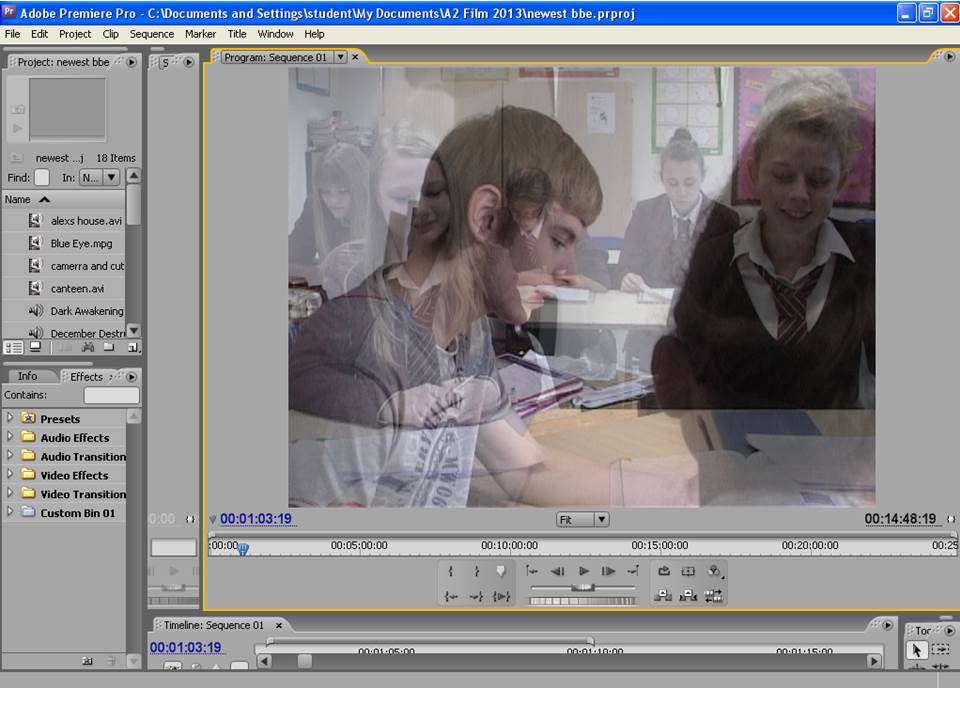
Task: Open the Fit zoom level dropdown
Action: point(582,519)
